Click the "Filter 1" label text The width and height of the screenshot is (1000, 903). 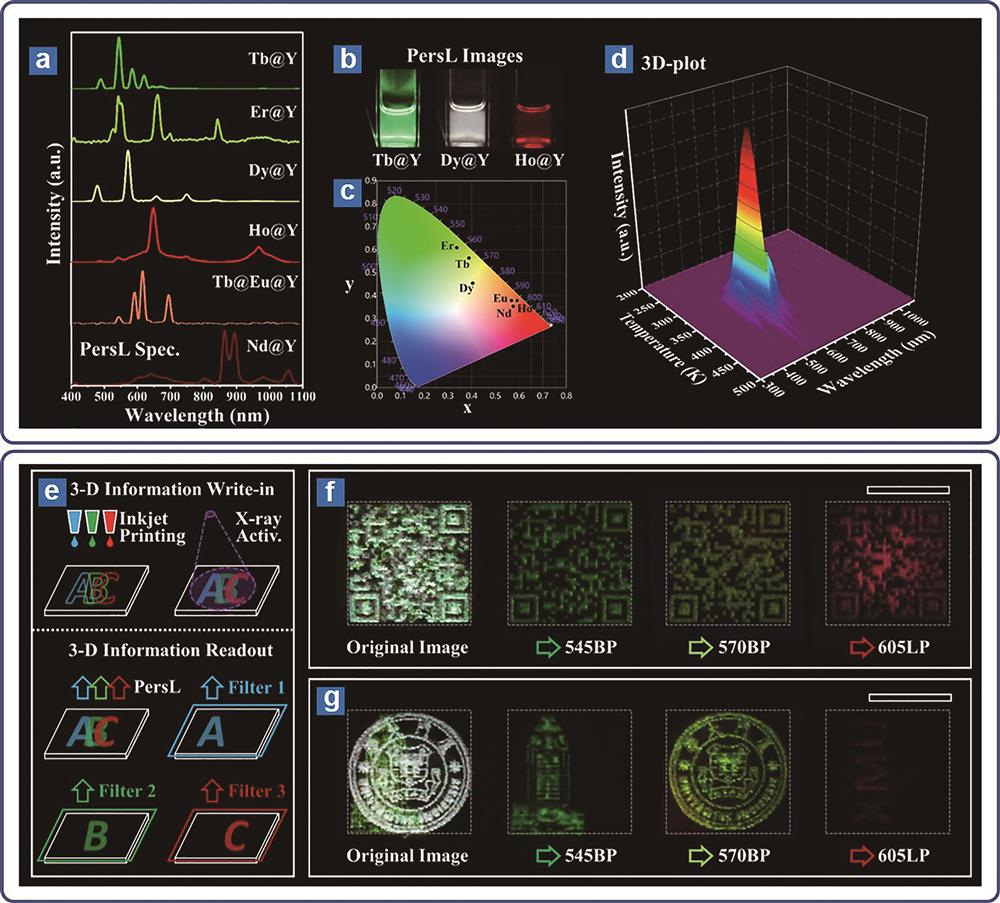point(256,688)
